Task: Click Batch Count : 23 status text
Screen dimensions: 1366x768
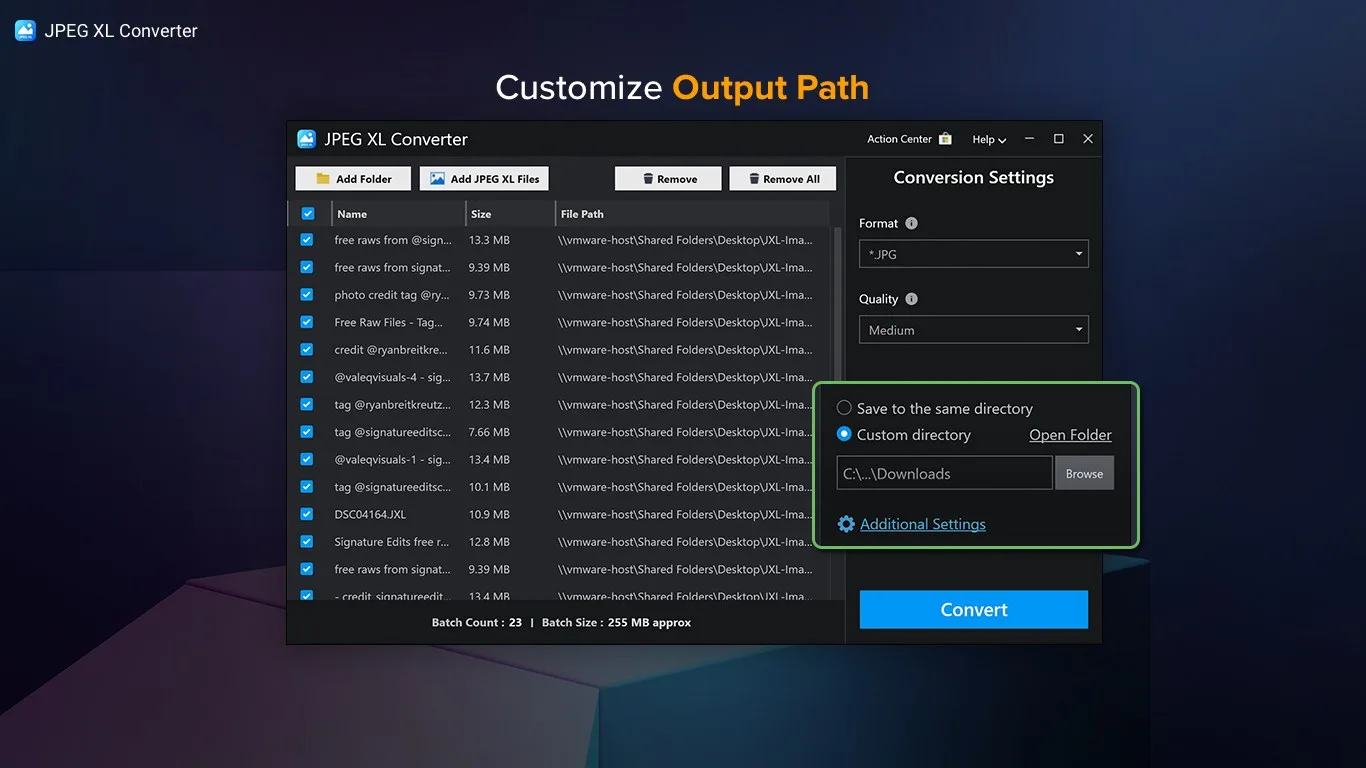Action: [x=477, y=622]
